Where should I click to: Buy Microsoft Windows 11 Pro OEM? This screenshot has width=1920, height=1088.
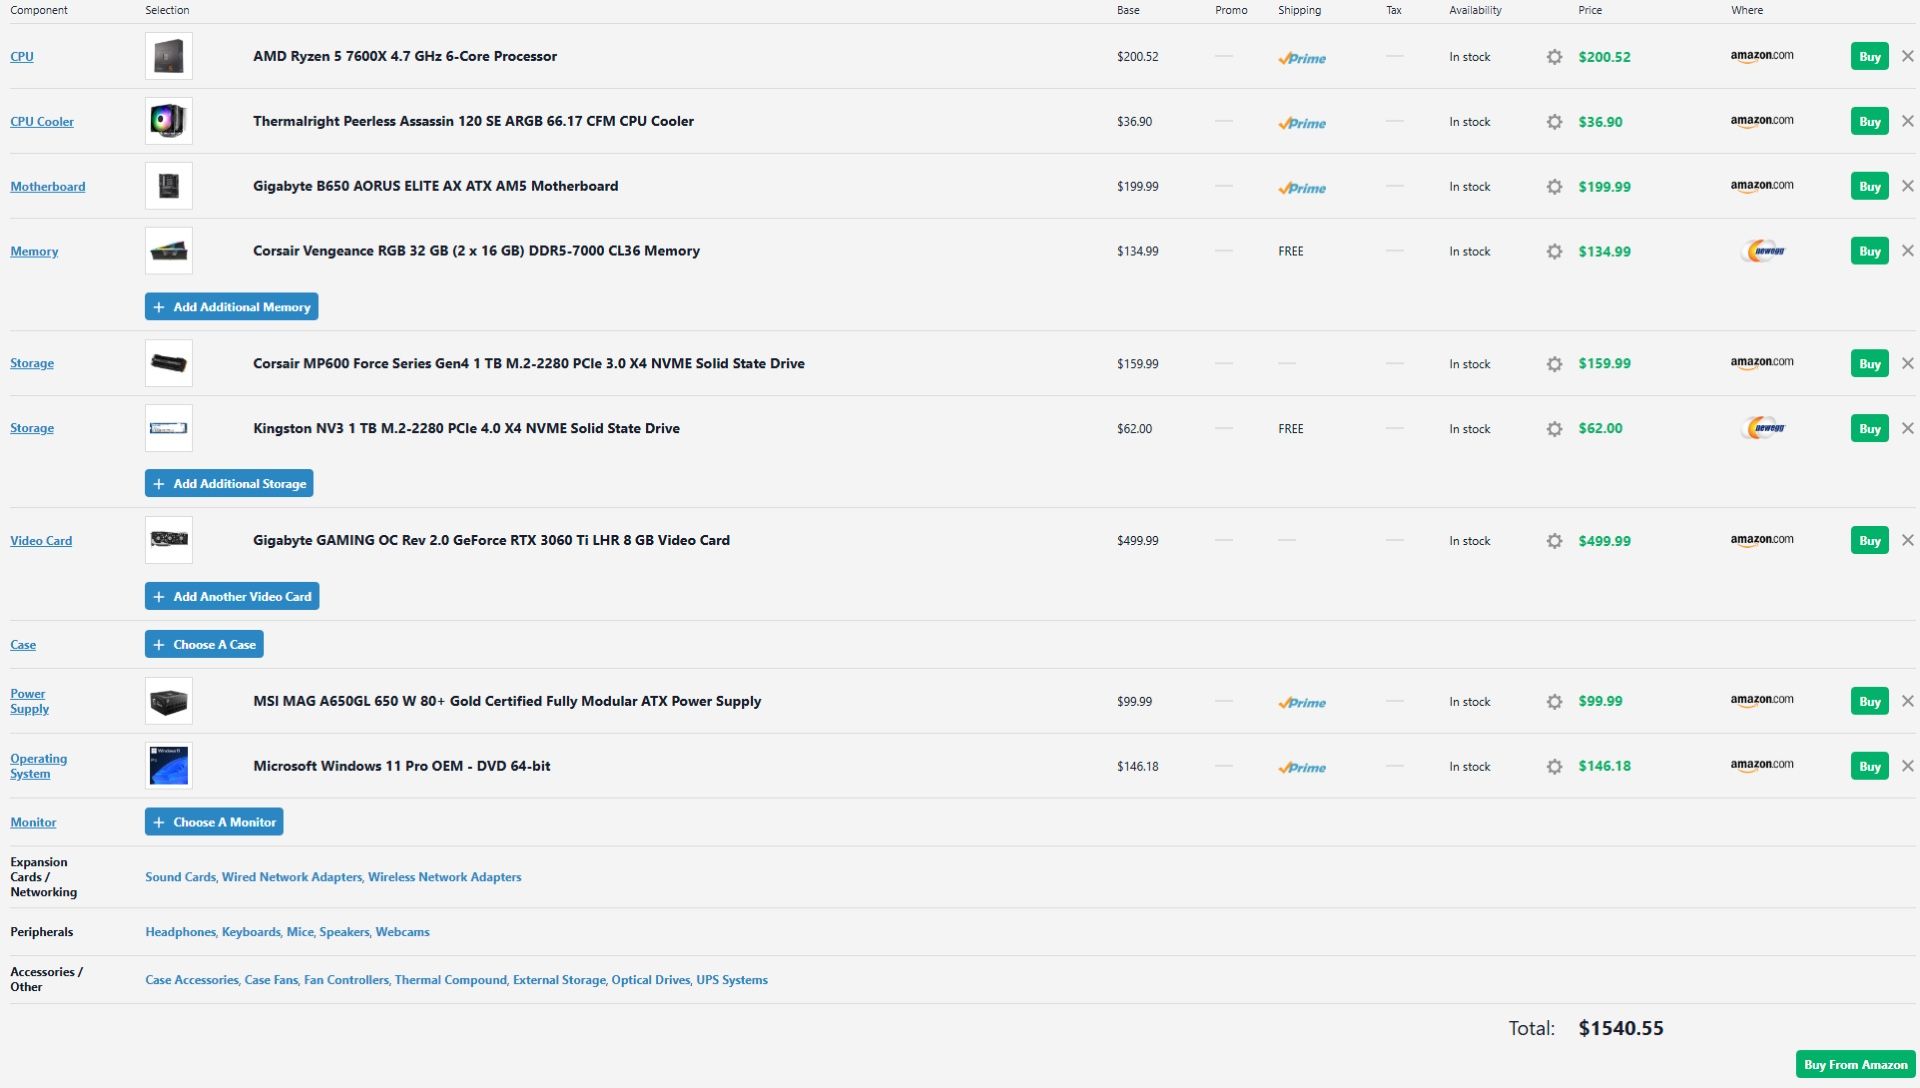click(x=1869, y=767)
